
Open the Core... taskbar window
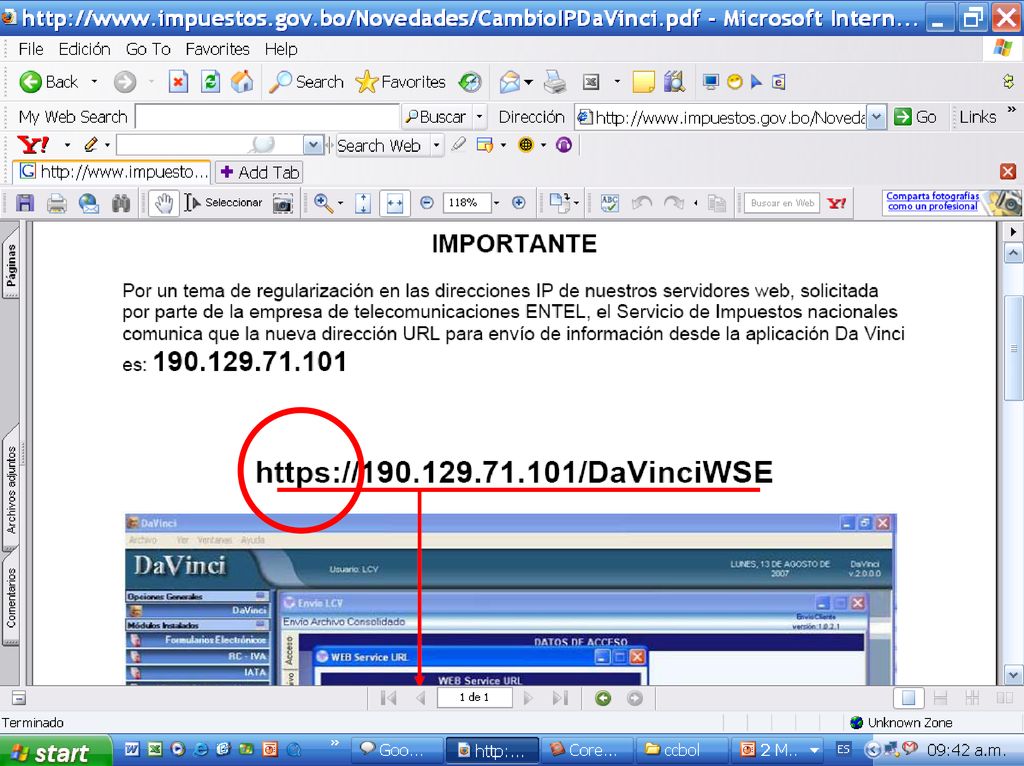[586, 750]
